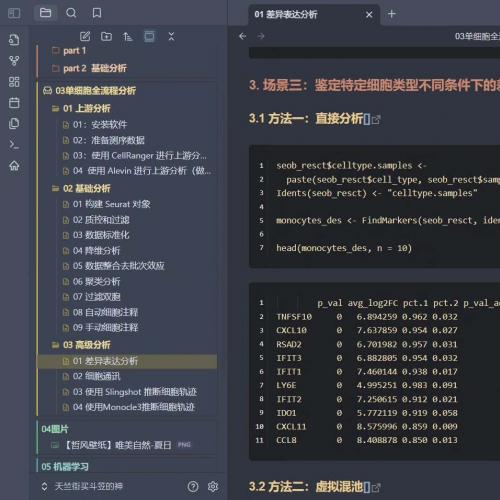Open note 01 构建 Seurat 对象
This screenshot has height=500, width=500.
click(x=112, y=204)
